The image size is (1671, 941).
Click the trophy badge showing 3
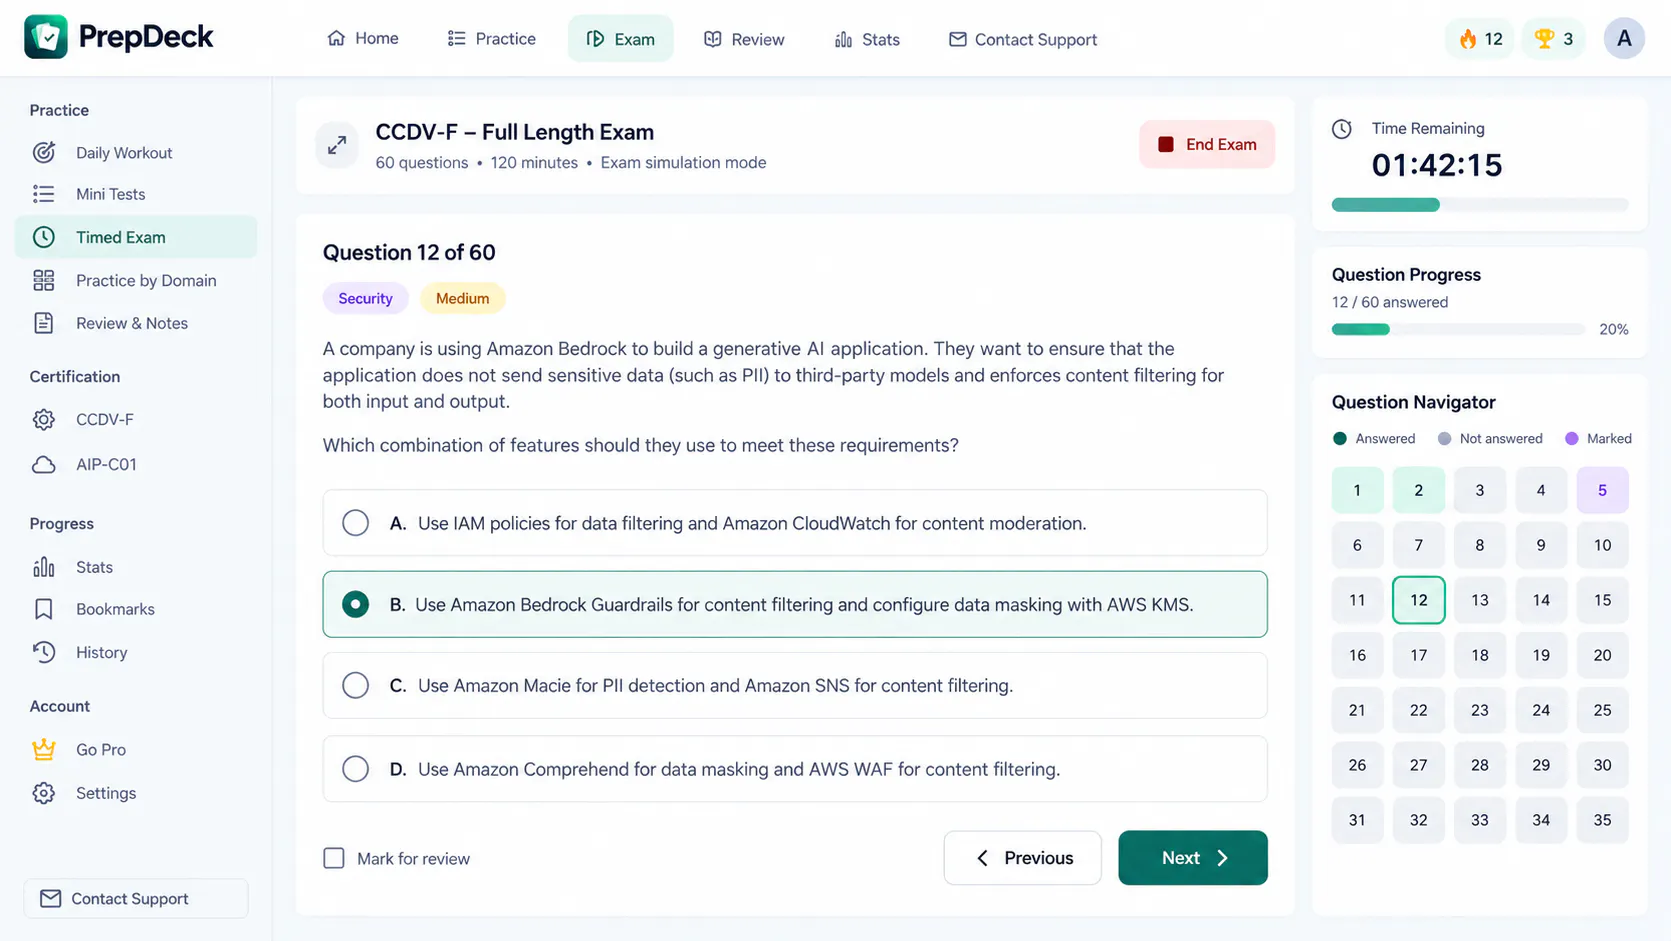pos(1553,39)
